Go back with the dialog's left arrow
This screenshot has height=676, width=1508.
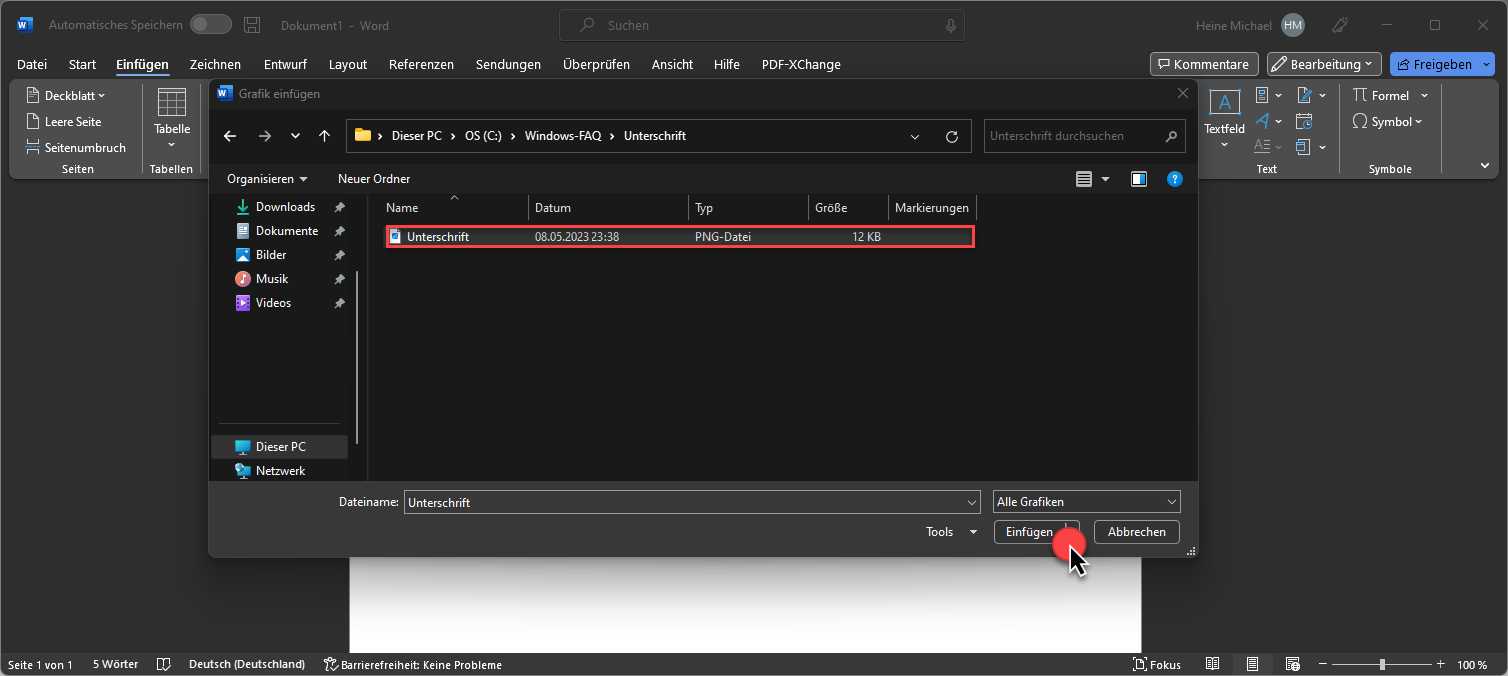(230, 136)
